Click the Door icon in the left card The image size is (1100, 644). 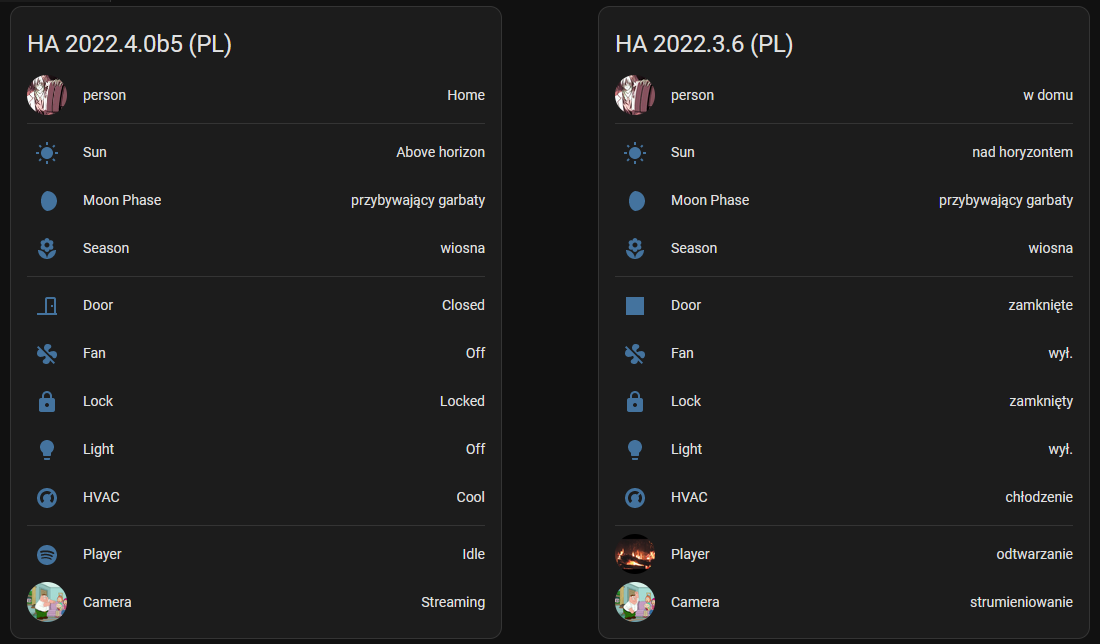(x=46, y=305)
